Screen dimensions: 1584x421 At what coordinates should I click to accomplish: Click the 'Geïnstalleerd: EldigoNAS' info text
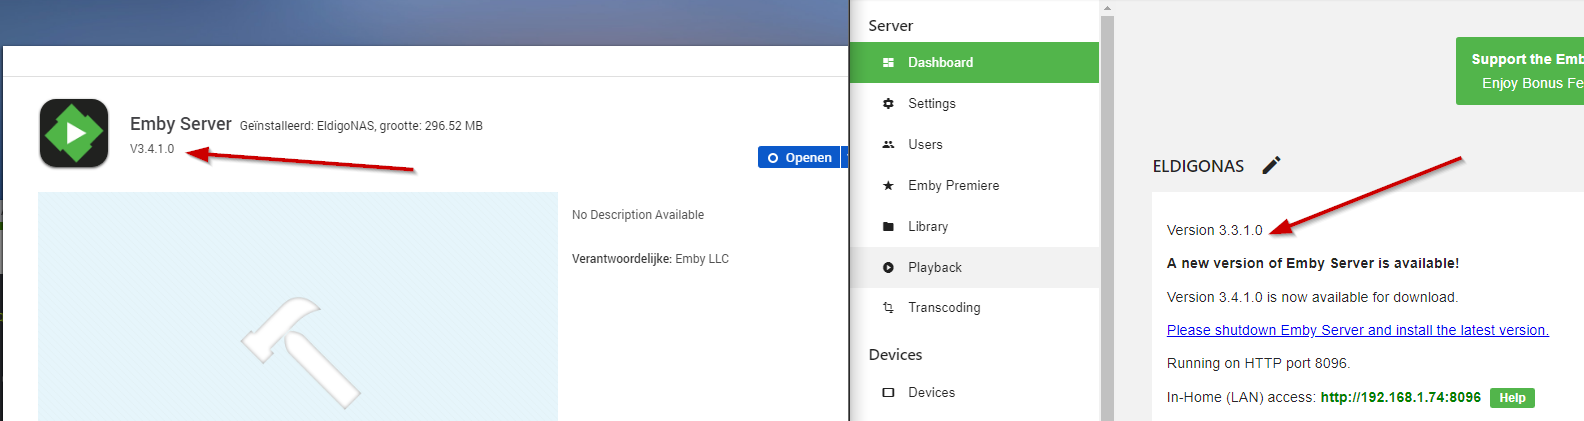pyautogui.click(x=361, y=126)
